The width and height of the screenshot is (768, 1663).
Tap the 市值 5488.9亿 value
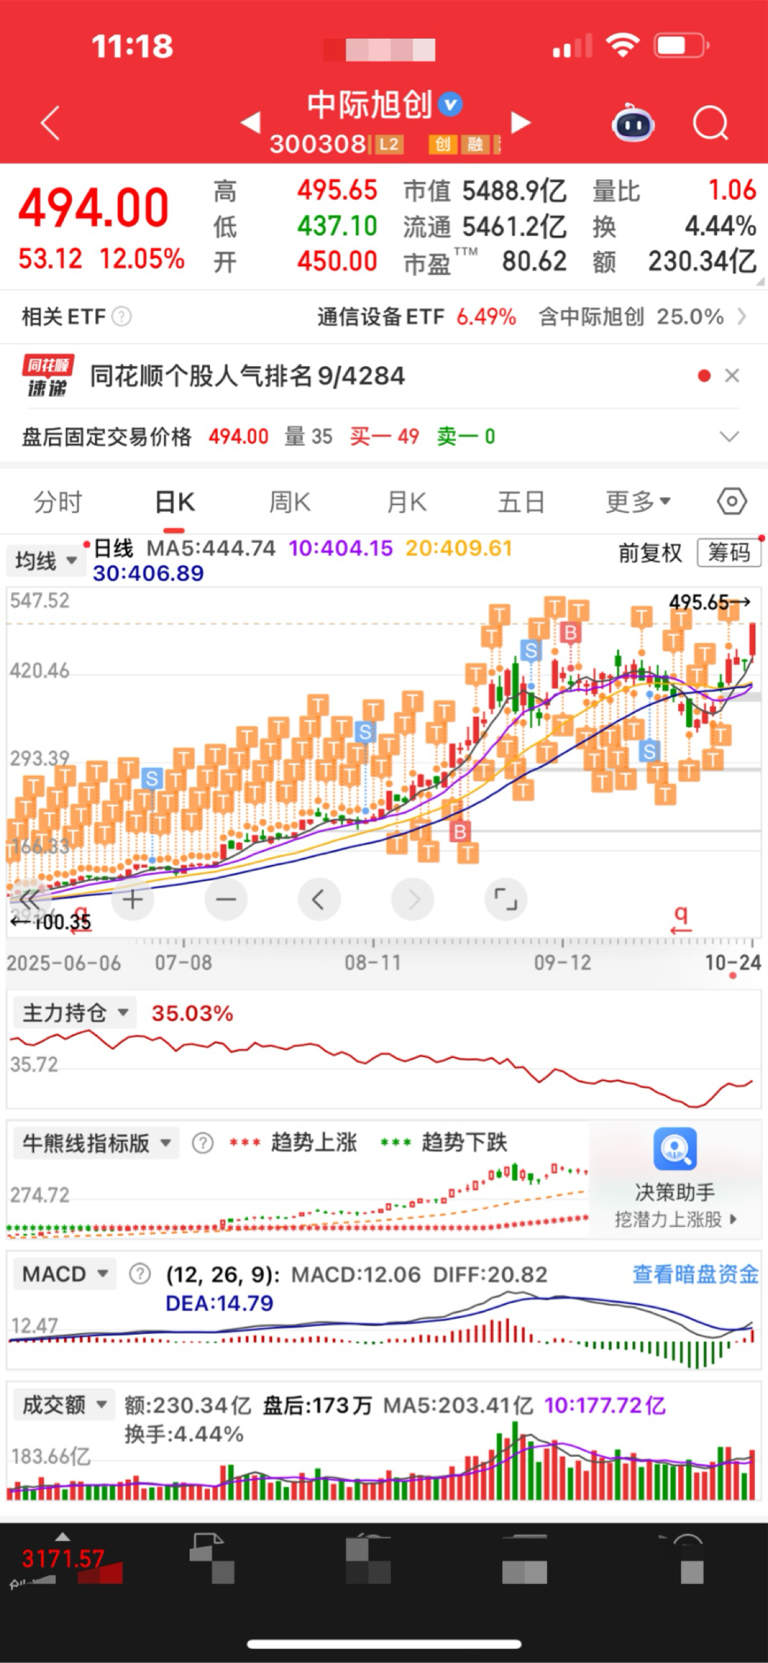coord(485,191)
